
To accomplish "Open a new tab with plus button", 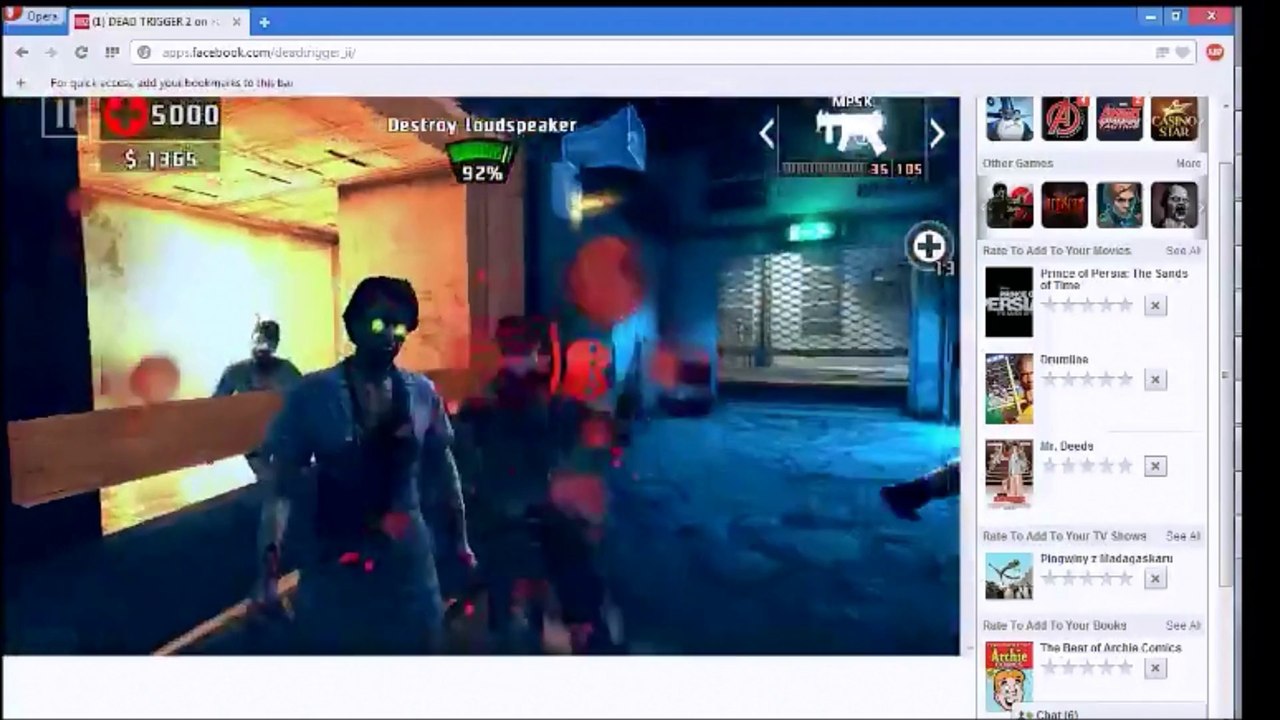I will tap(264, 22).
